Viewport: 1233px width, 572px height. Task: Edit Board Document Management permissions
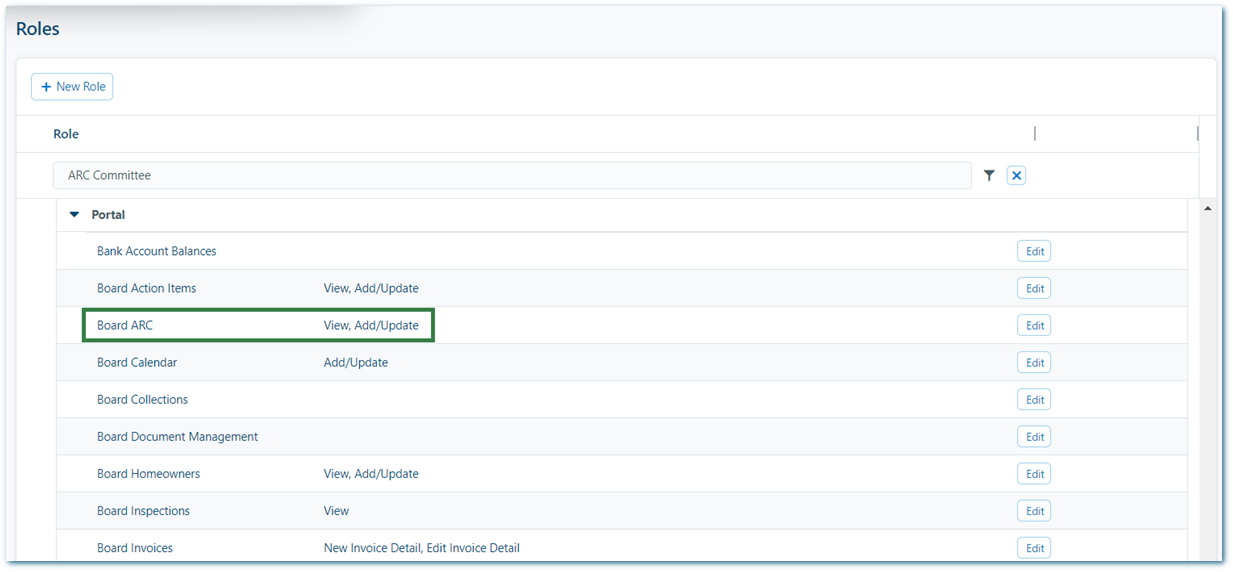point(1035,437)
